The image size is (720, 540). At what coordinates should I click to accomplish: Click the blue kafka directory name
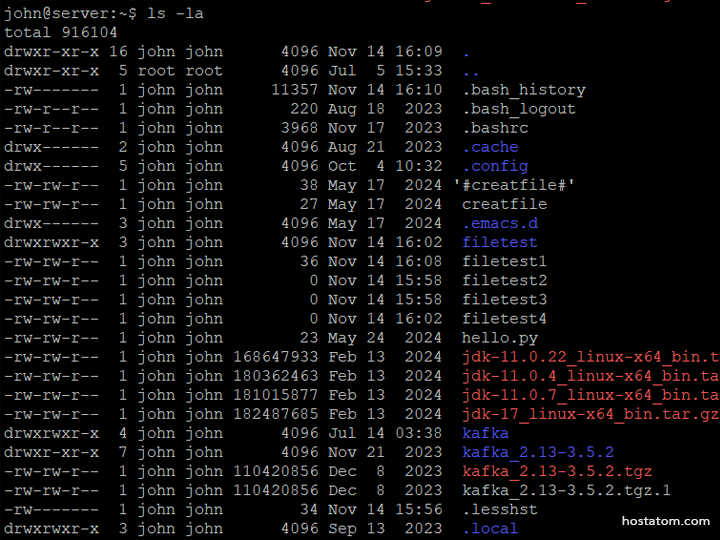click(485, 433)
